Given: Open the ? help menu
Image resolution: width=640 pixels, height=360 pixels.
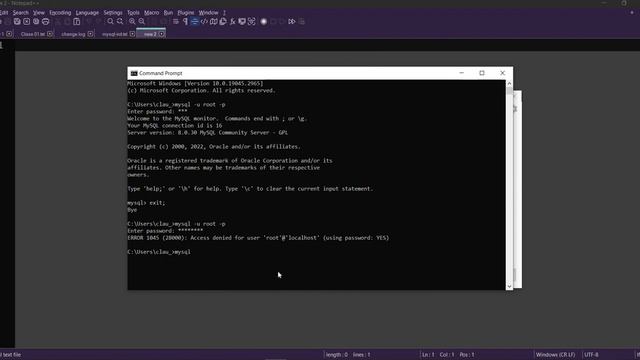Looking at the screenshot, I should [x=224, y=13].
